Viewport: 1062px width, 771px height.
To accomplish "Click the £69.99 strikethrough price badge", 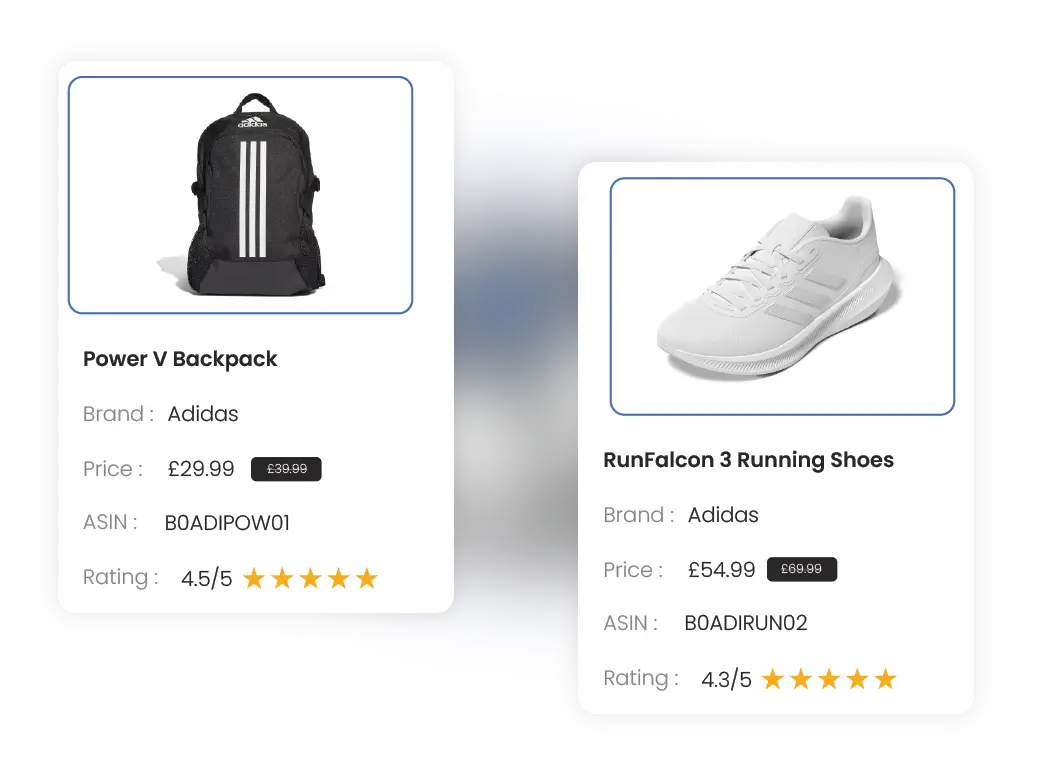I will pyautogui.click(x=802, y=569).
